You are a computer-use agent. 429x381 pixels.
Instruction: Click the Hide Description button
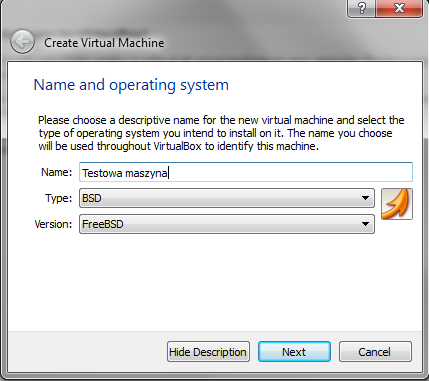pos(208,352)
